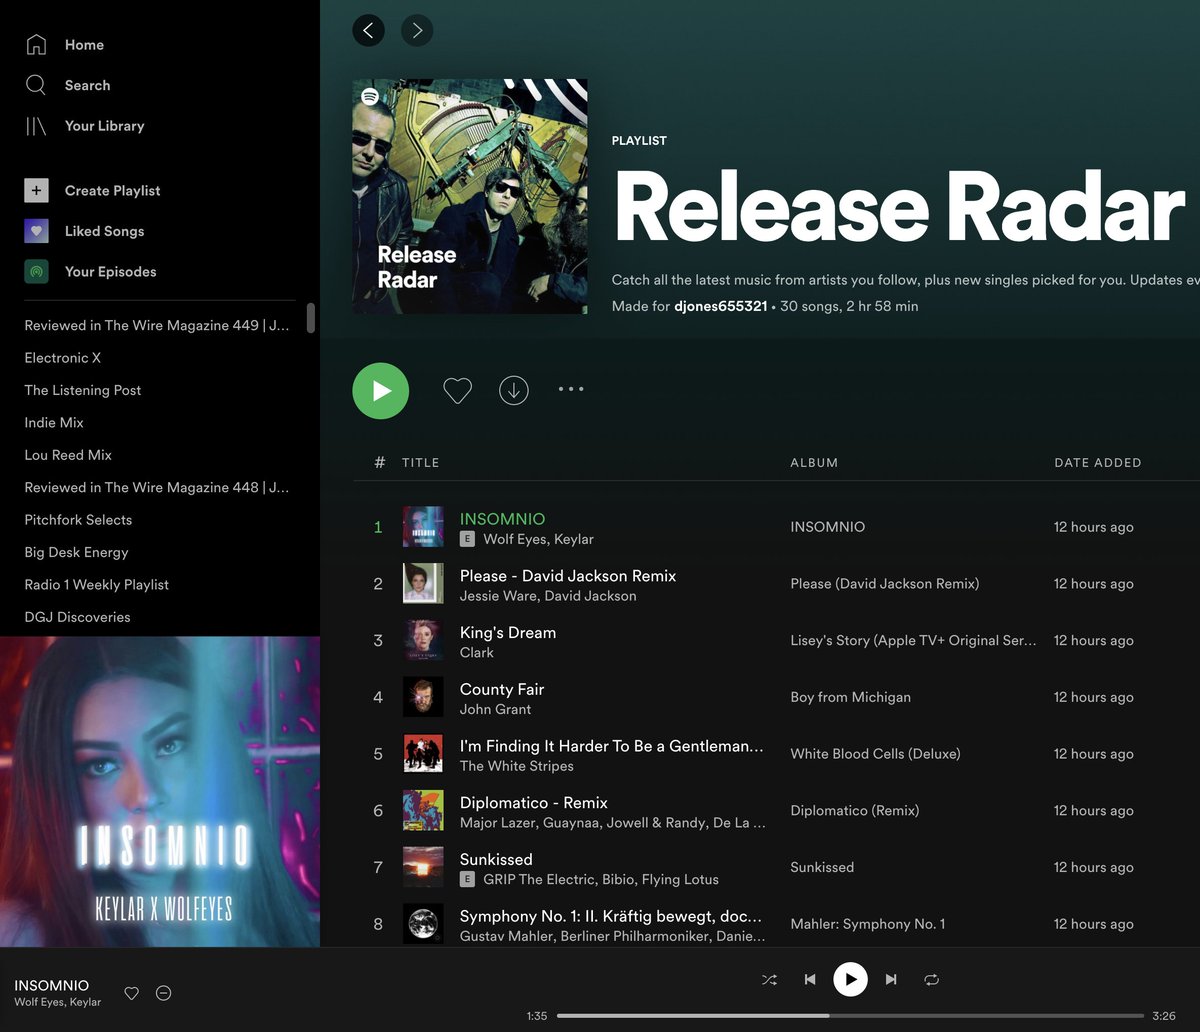Open the playlist three-dot more options

point(571,389)
